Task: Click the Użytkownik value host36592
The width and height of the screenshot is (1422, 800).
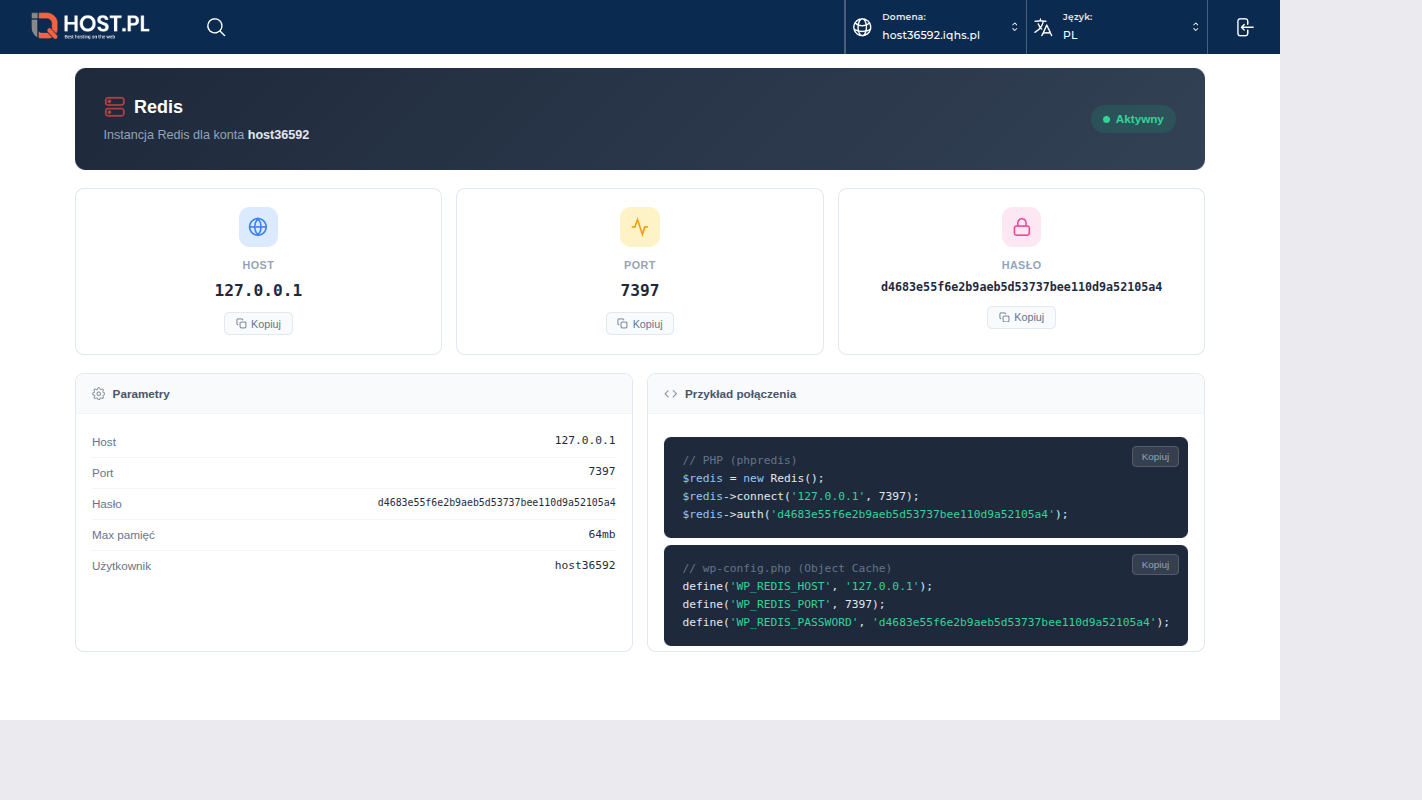Action: [585, 565]
